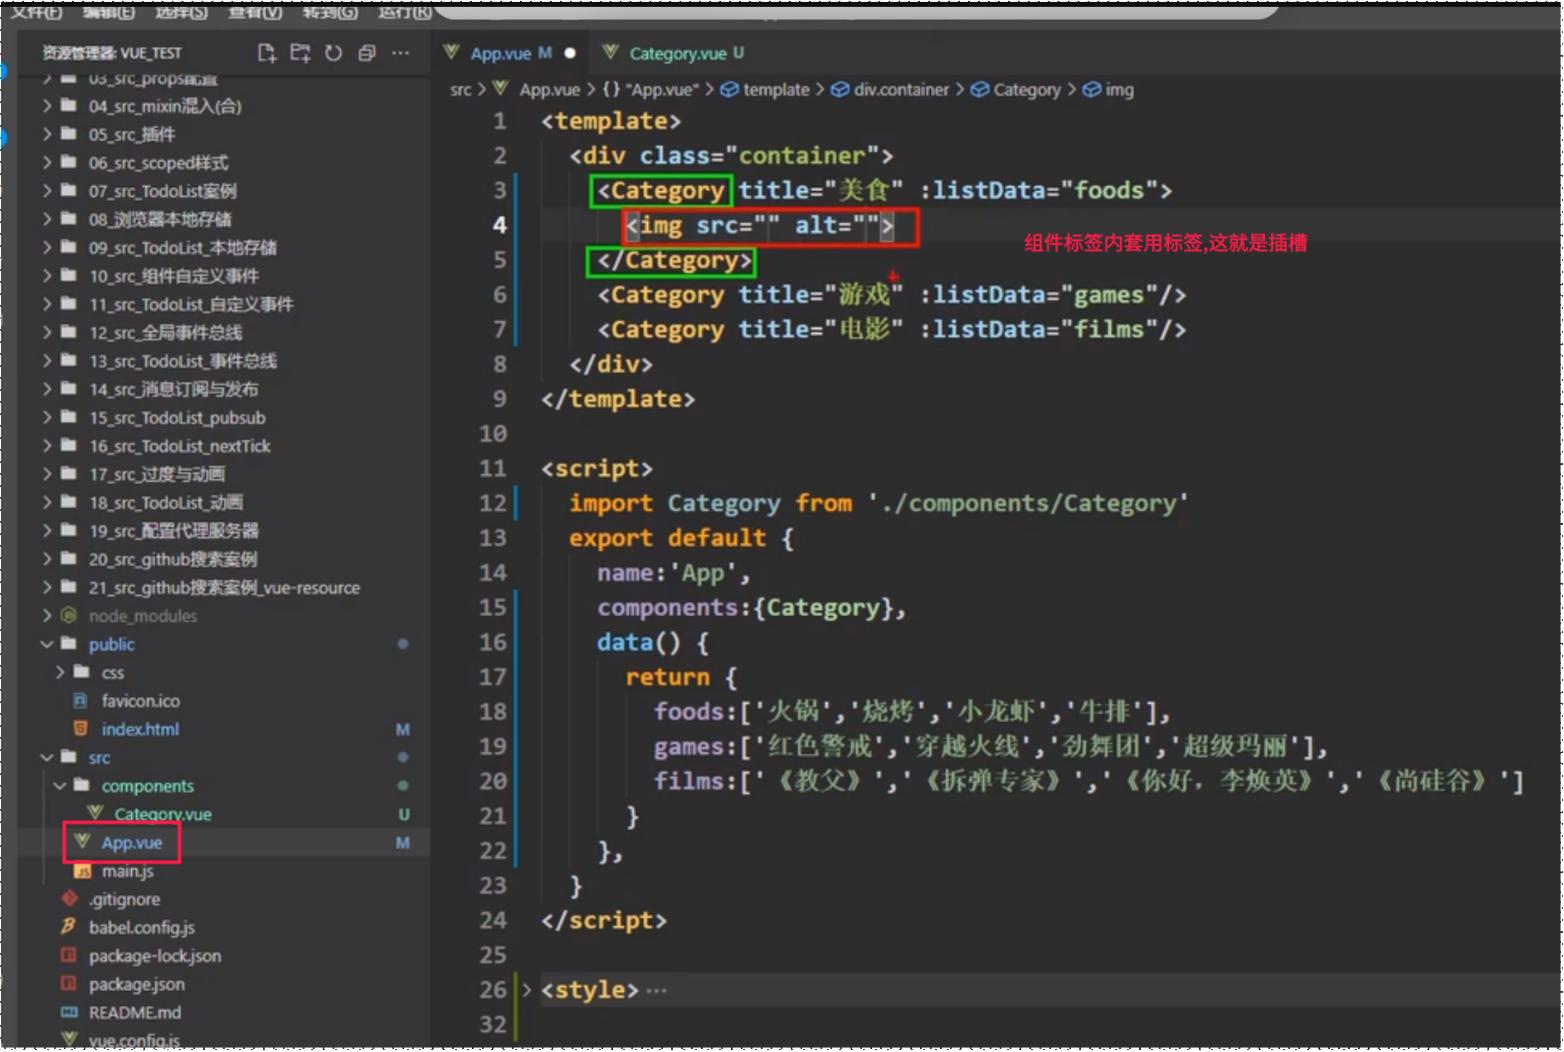Image resolution: width=1564 pixels, height=1052 pixels.
Task: Select 20_src_github搜索案例 folder row
Action: click(x=222, y=559)
